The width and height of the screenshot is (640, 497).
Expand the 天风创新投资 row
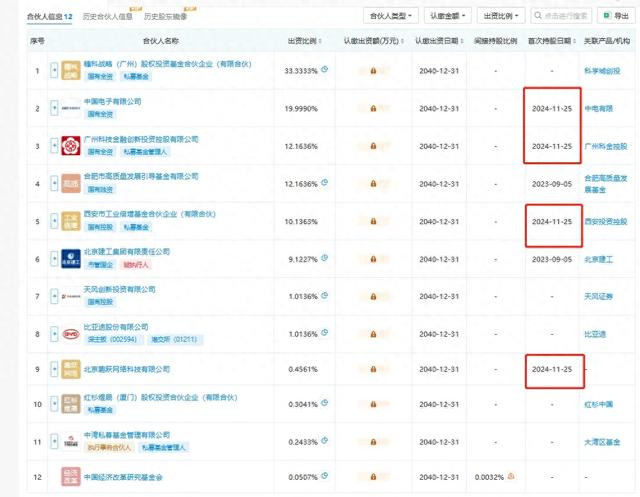pyautogui.click(x=54, y=296)
